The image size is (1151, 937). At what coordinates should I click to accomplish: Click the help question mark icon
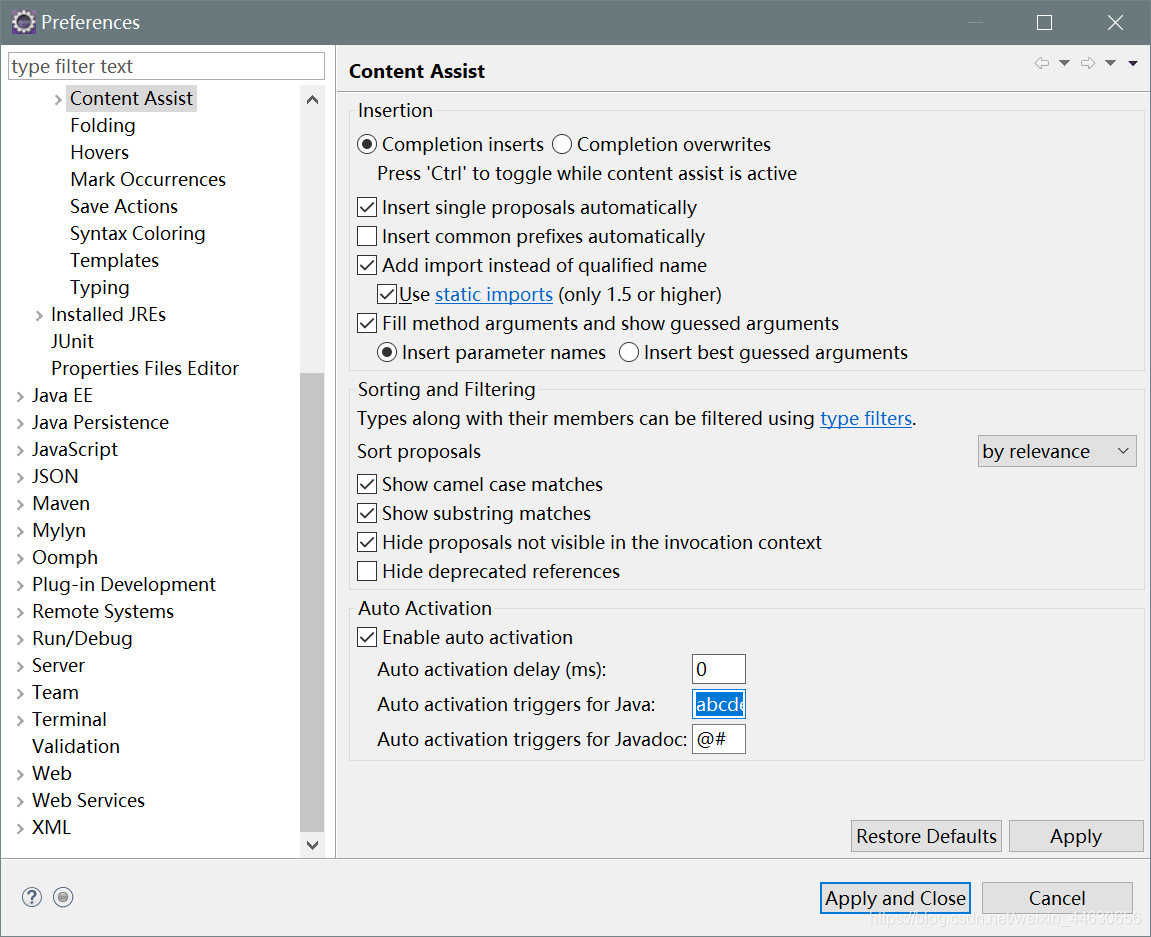pyautogui.click(x=32, y=897)
